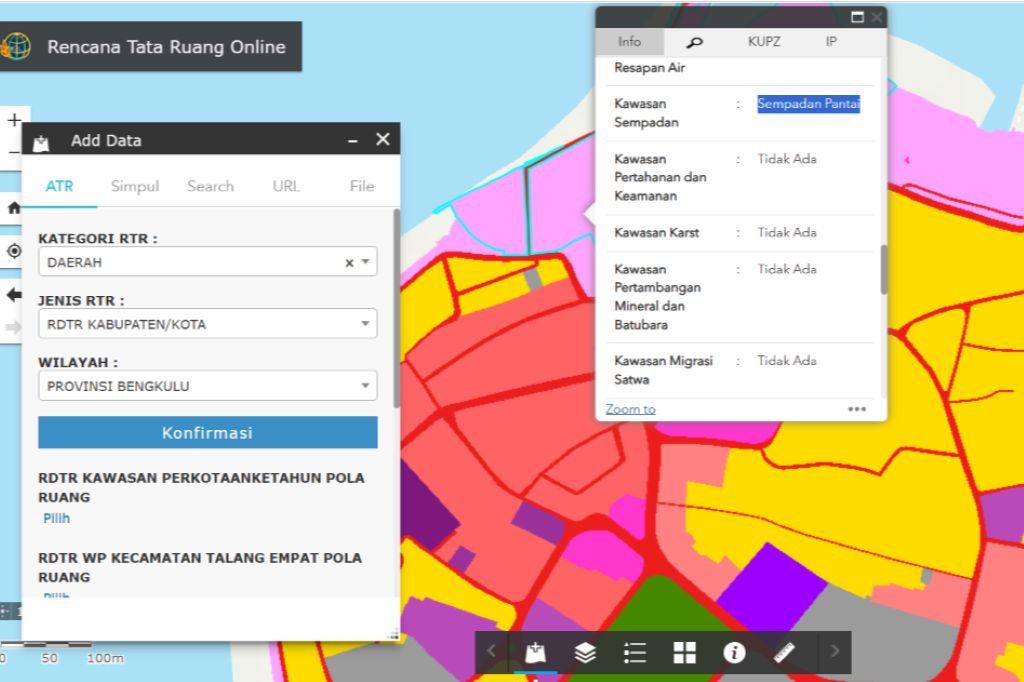Expand the Kategori RTR dropdown
The width and height of the screenshot is (1024, 682).
(x=366, y=261)
